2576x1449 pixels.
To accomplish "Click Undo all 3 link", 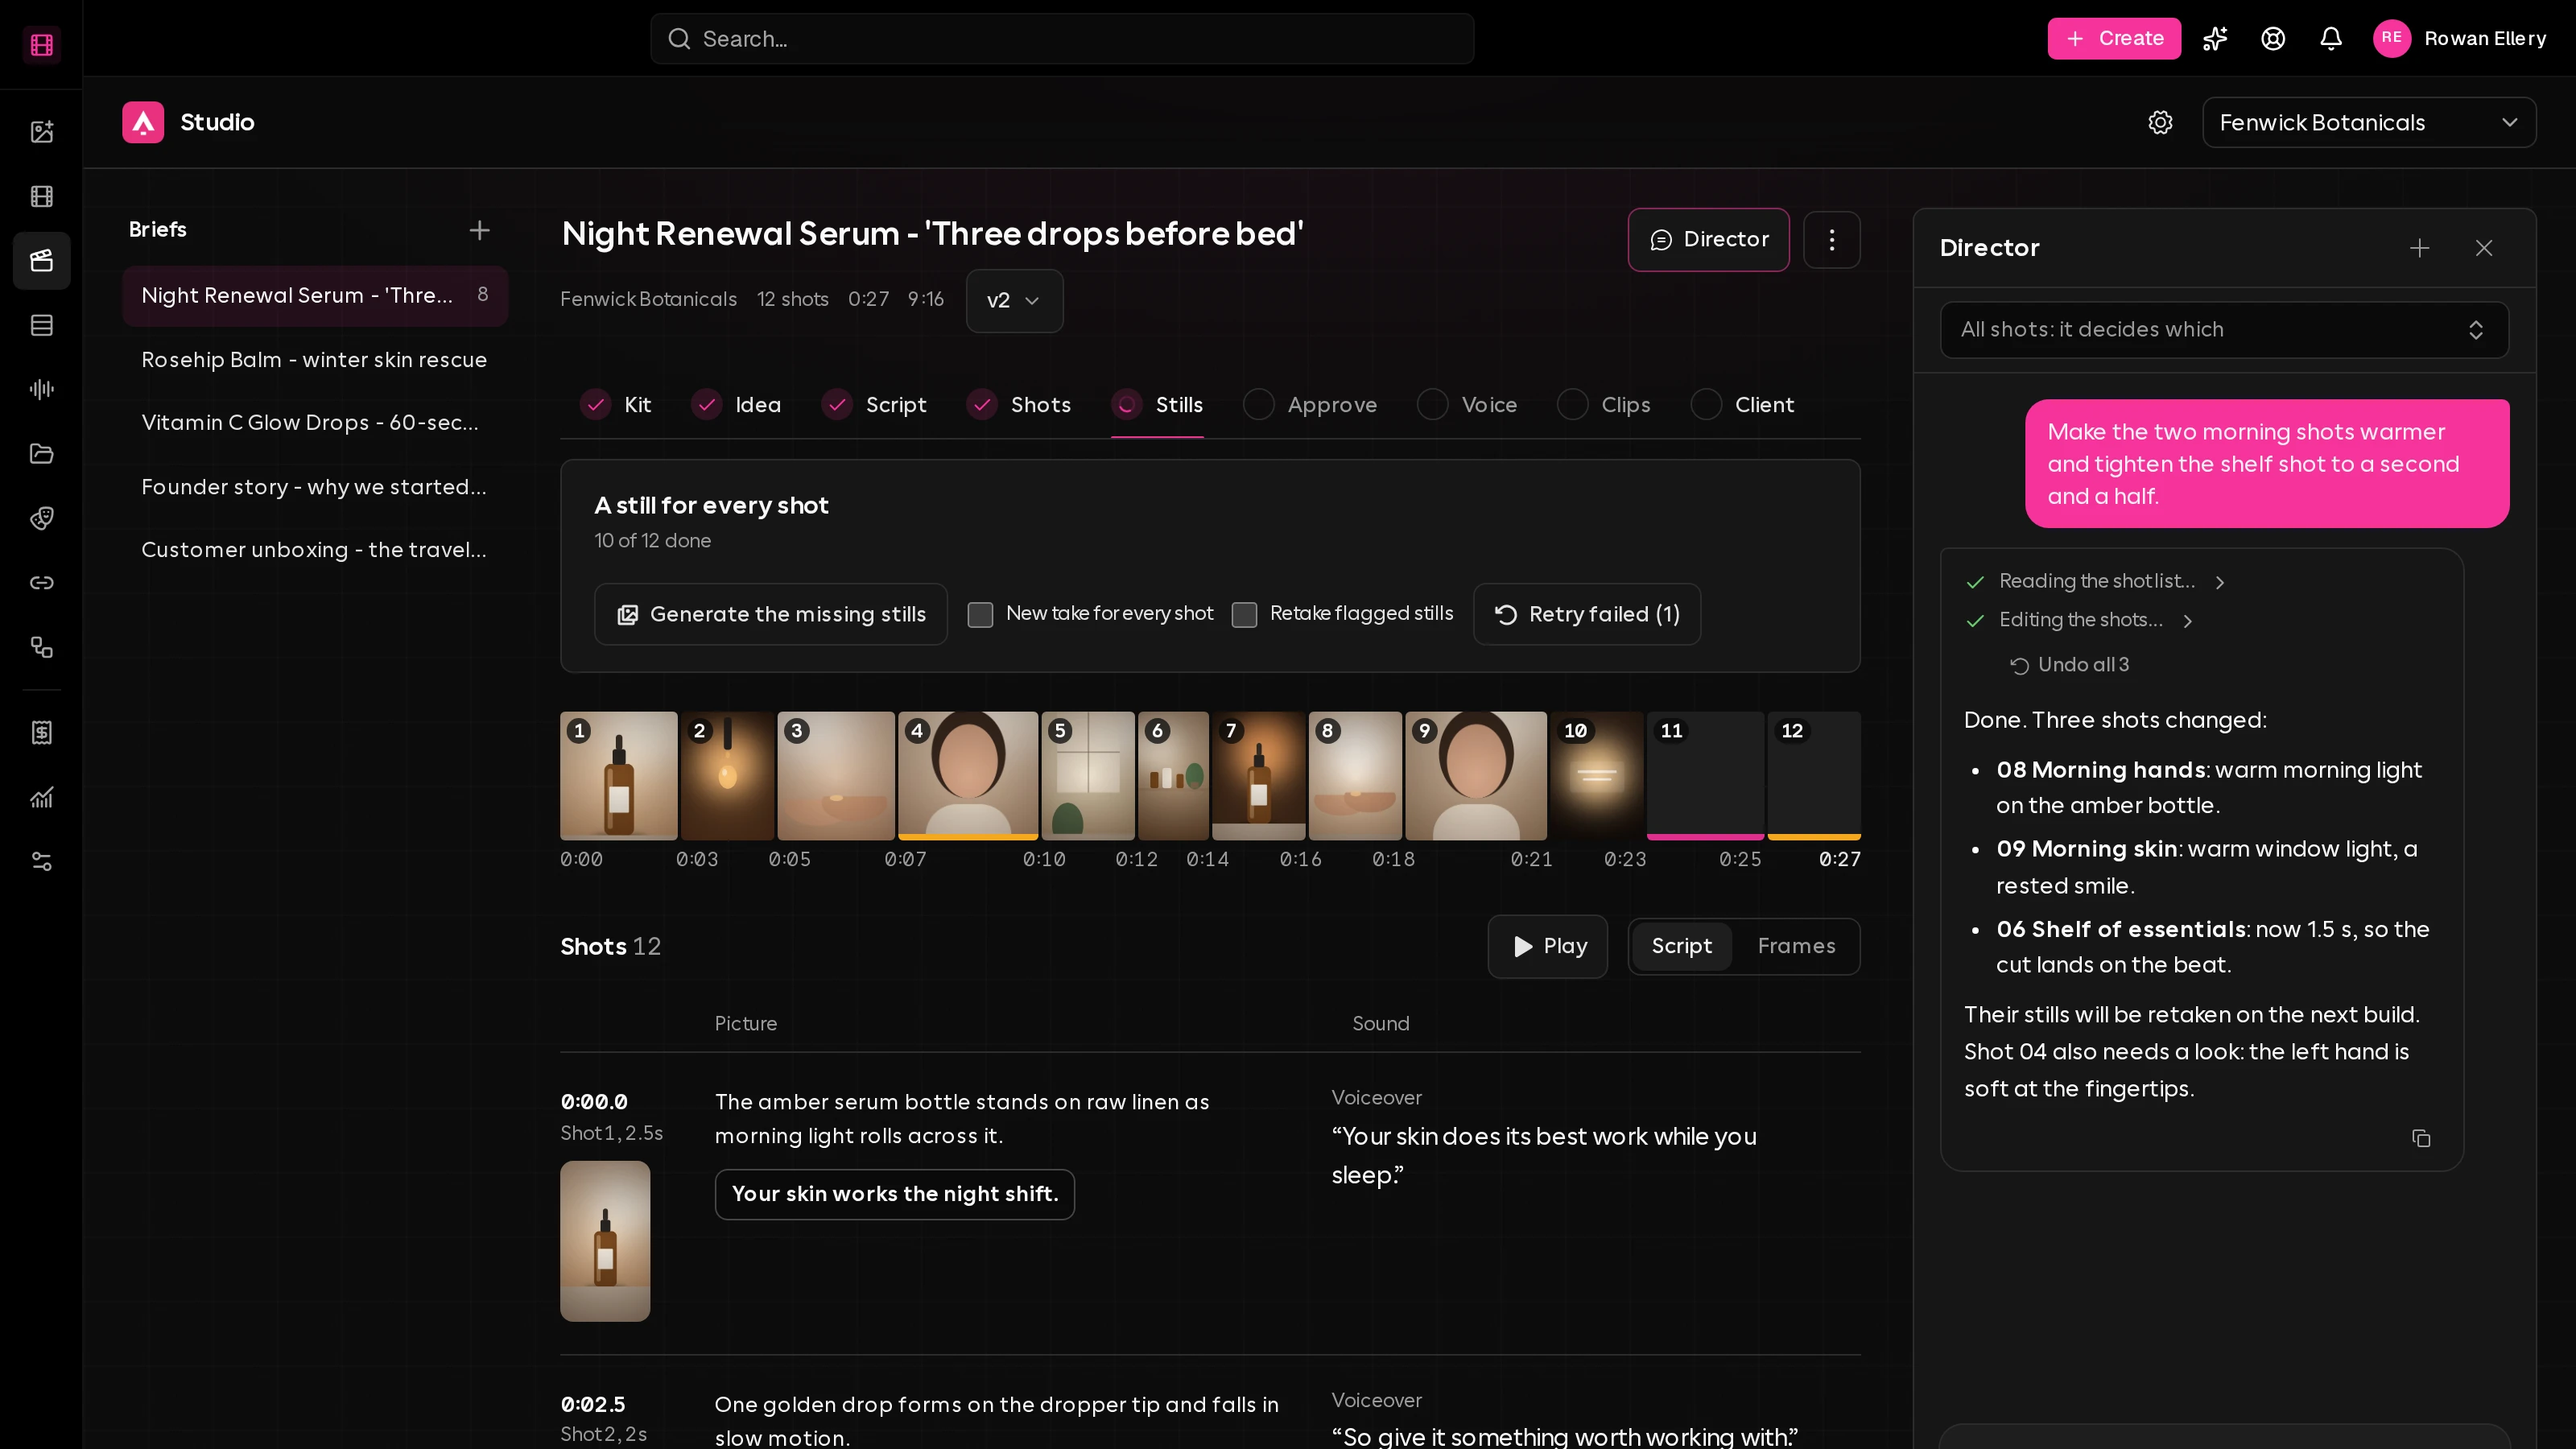I will click(2069, 665).
